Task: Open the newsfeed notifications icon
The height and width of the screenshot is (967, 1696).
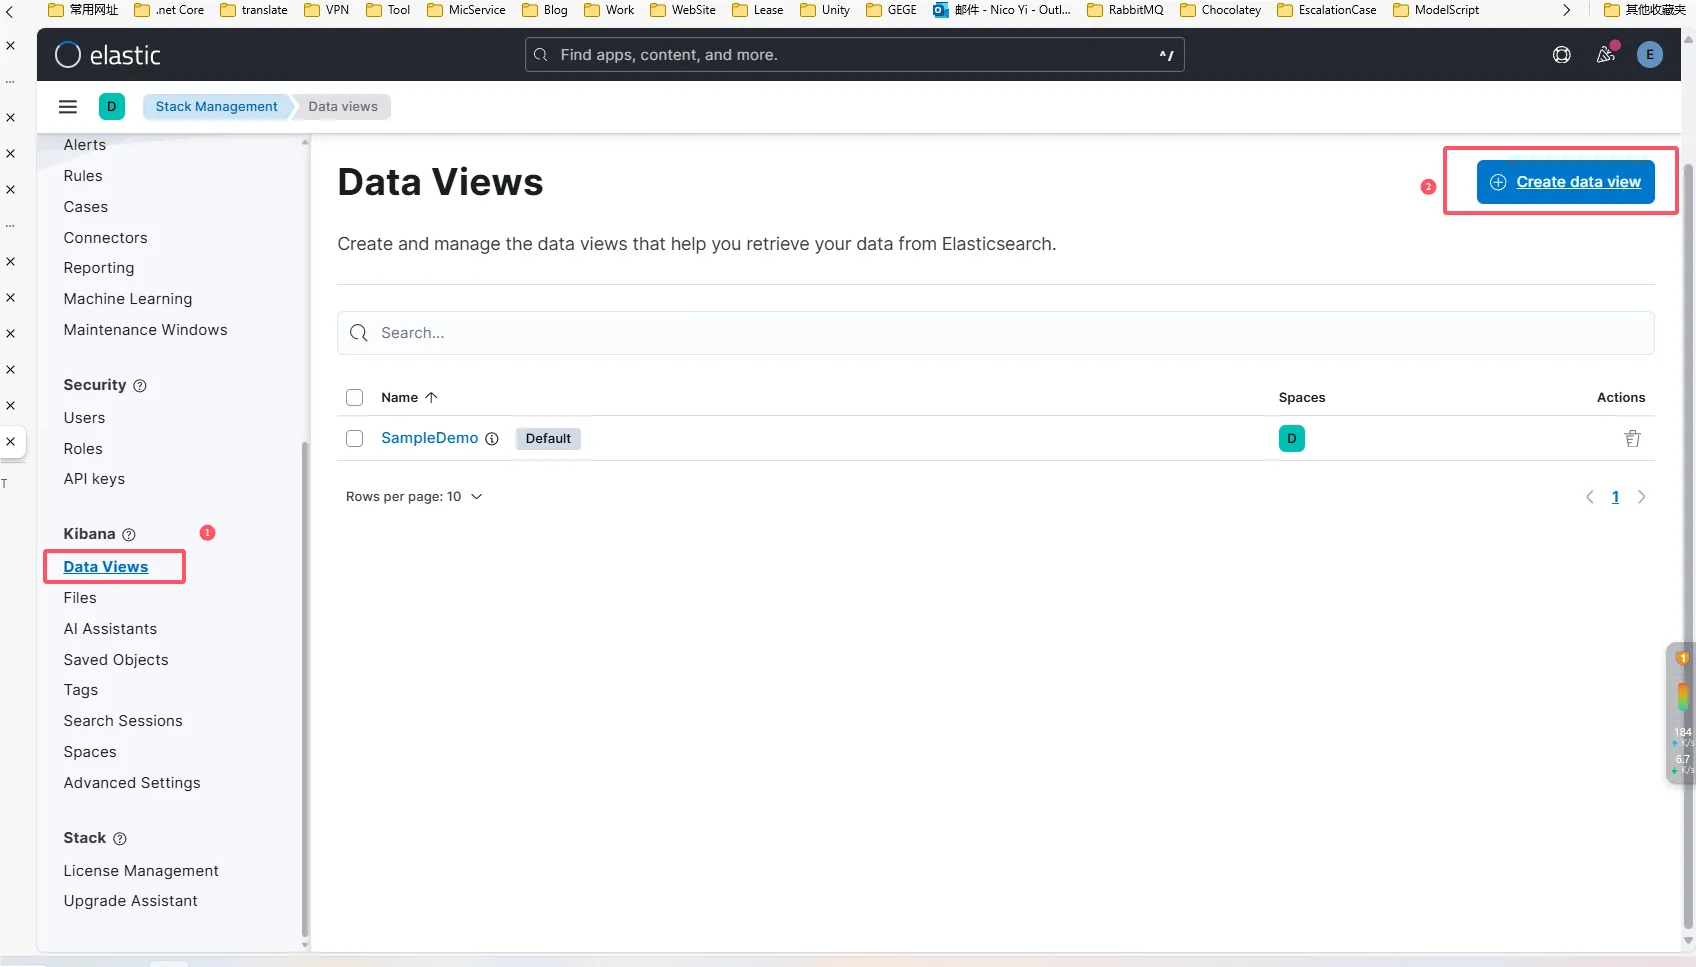Action: coord(1606,55)
